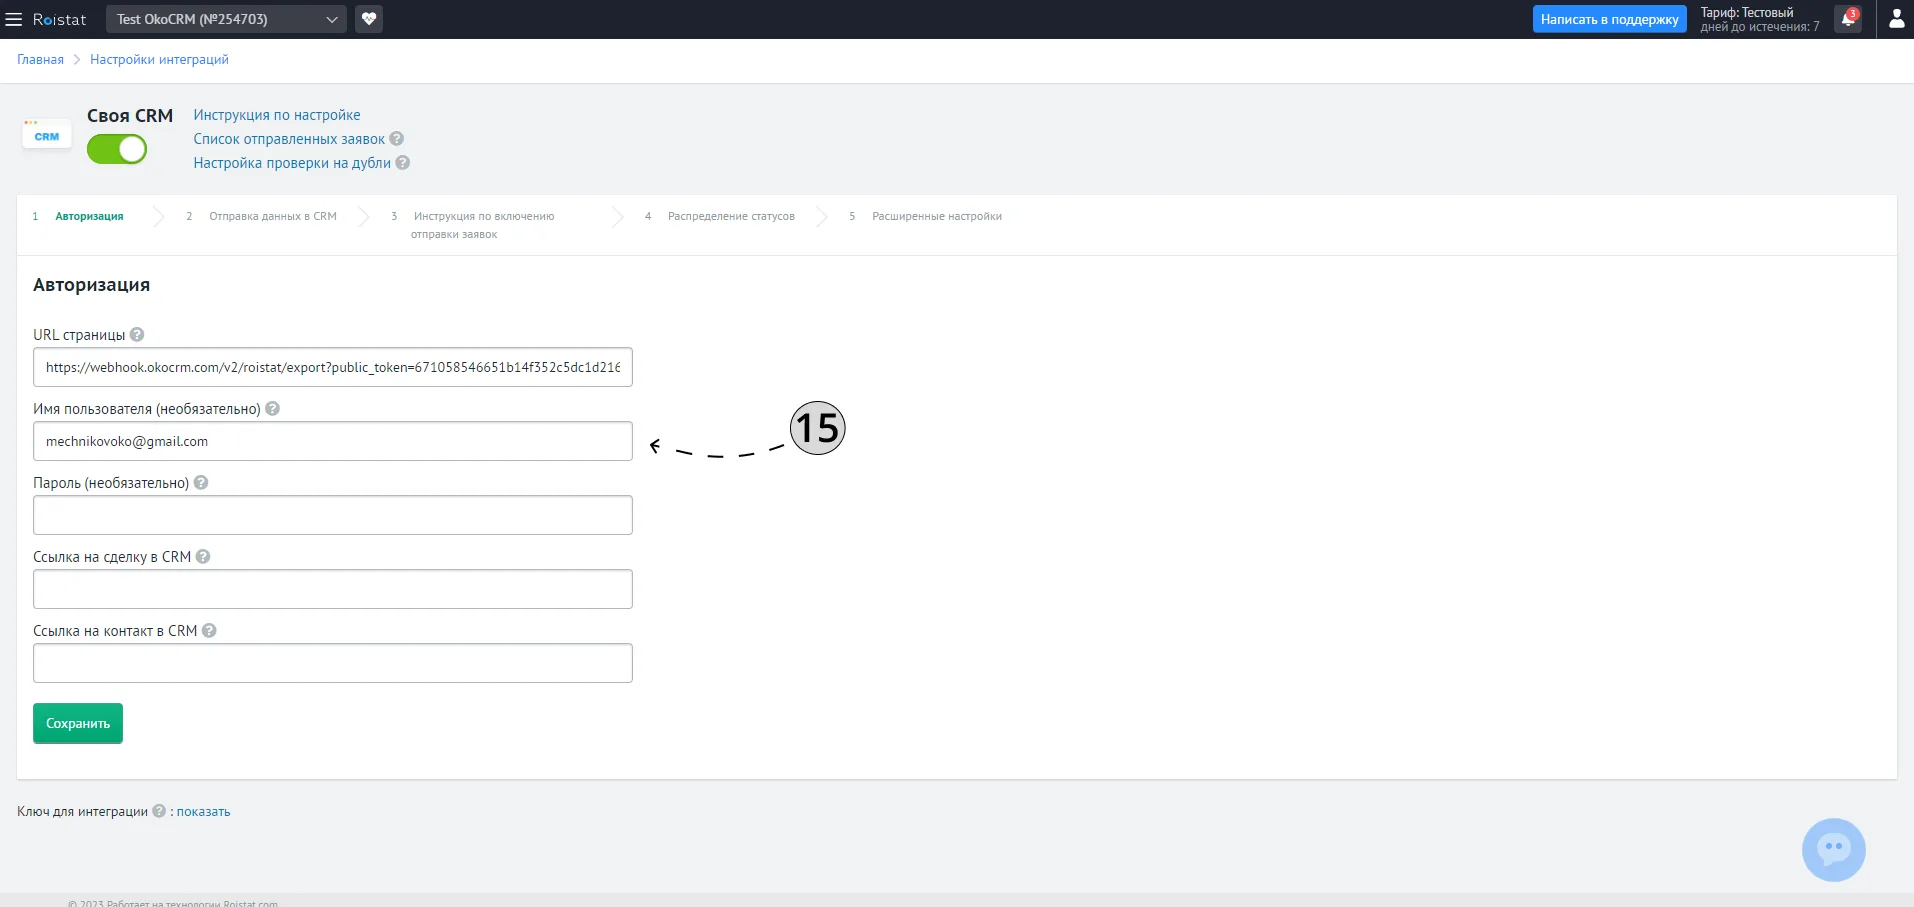The width and height of the screenshot is (1914, 907).
Task: Switch to Расширенные настройки step
Action: point(936,216)
